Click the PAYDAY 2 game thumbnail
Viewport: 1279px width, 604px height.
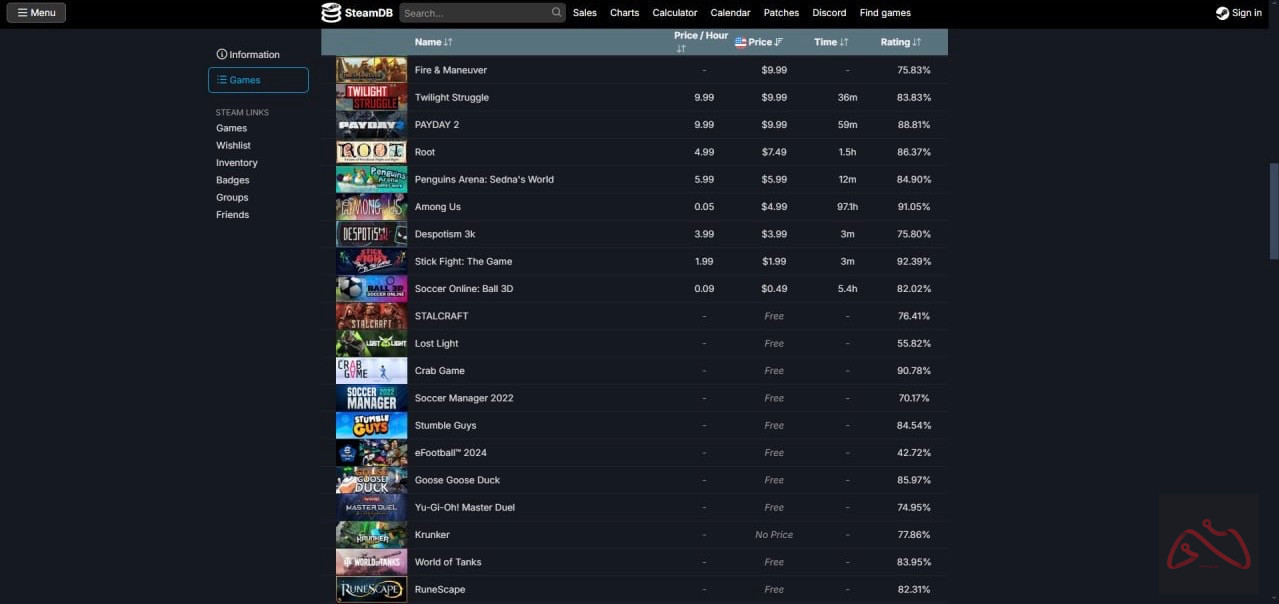tap(371, 125)
